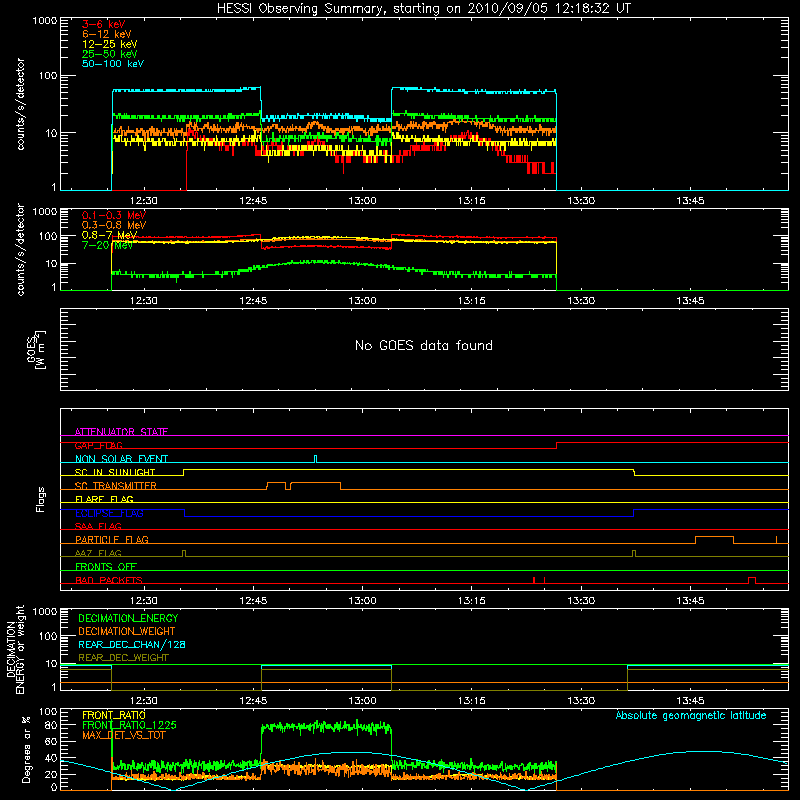Click the Flags axis title

tap(41, 499)
